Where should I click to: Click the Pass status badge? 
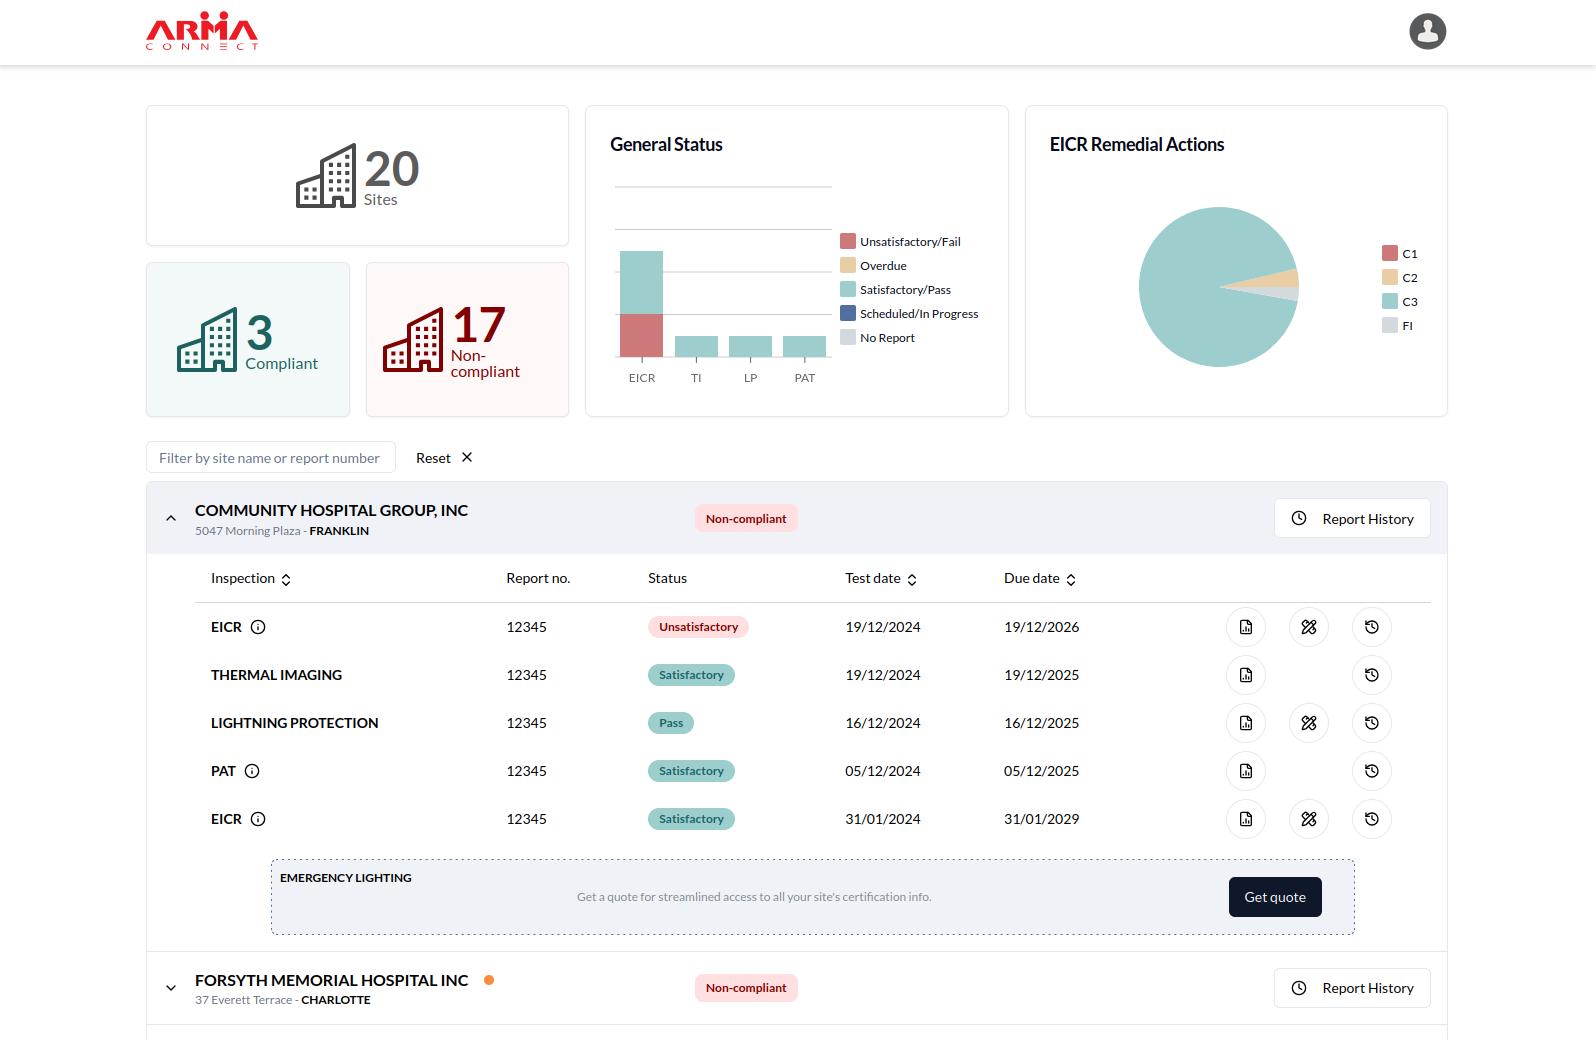(x=671, y=723)
